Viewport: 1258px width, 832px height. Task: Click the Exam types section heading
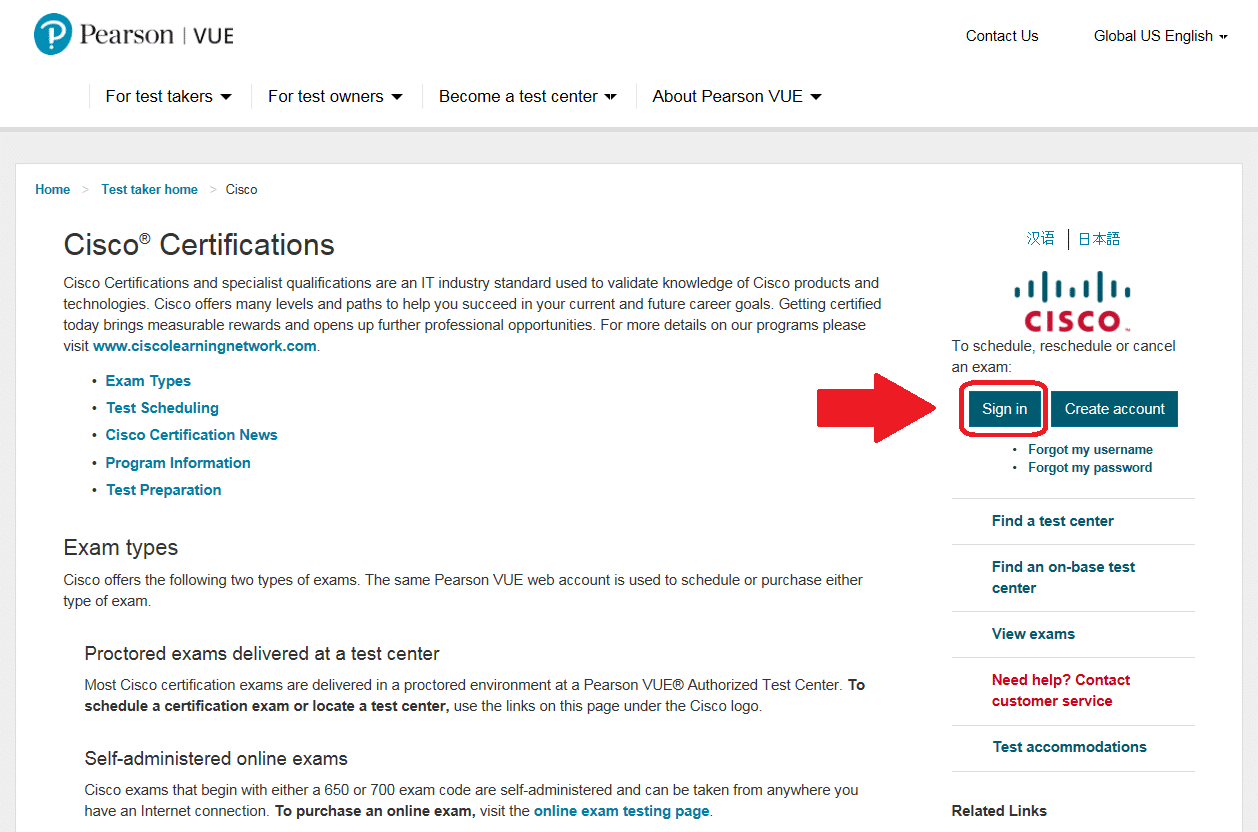point(121,548)
